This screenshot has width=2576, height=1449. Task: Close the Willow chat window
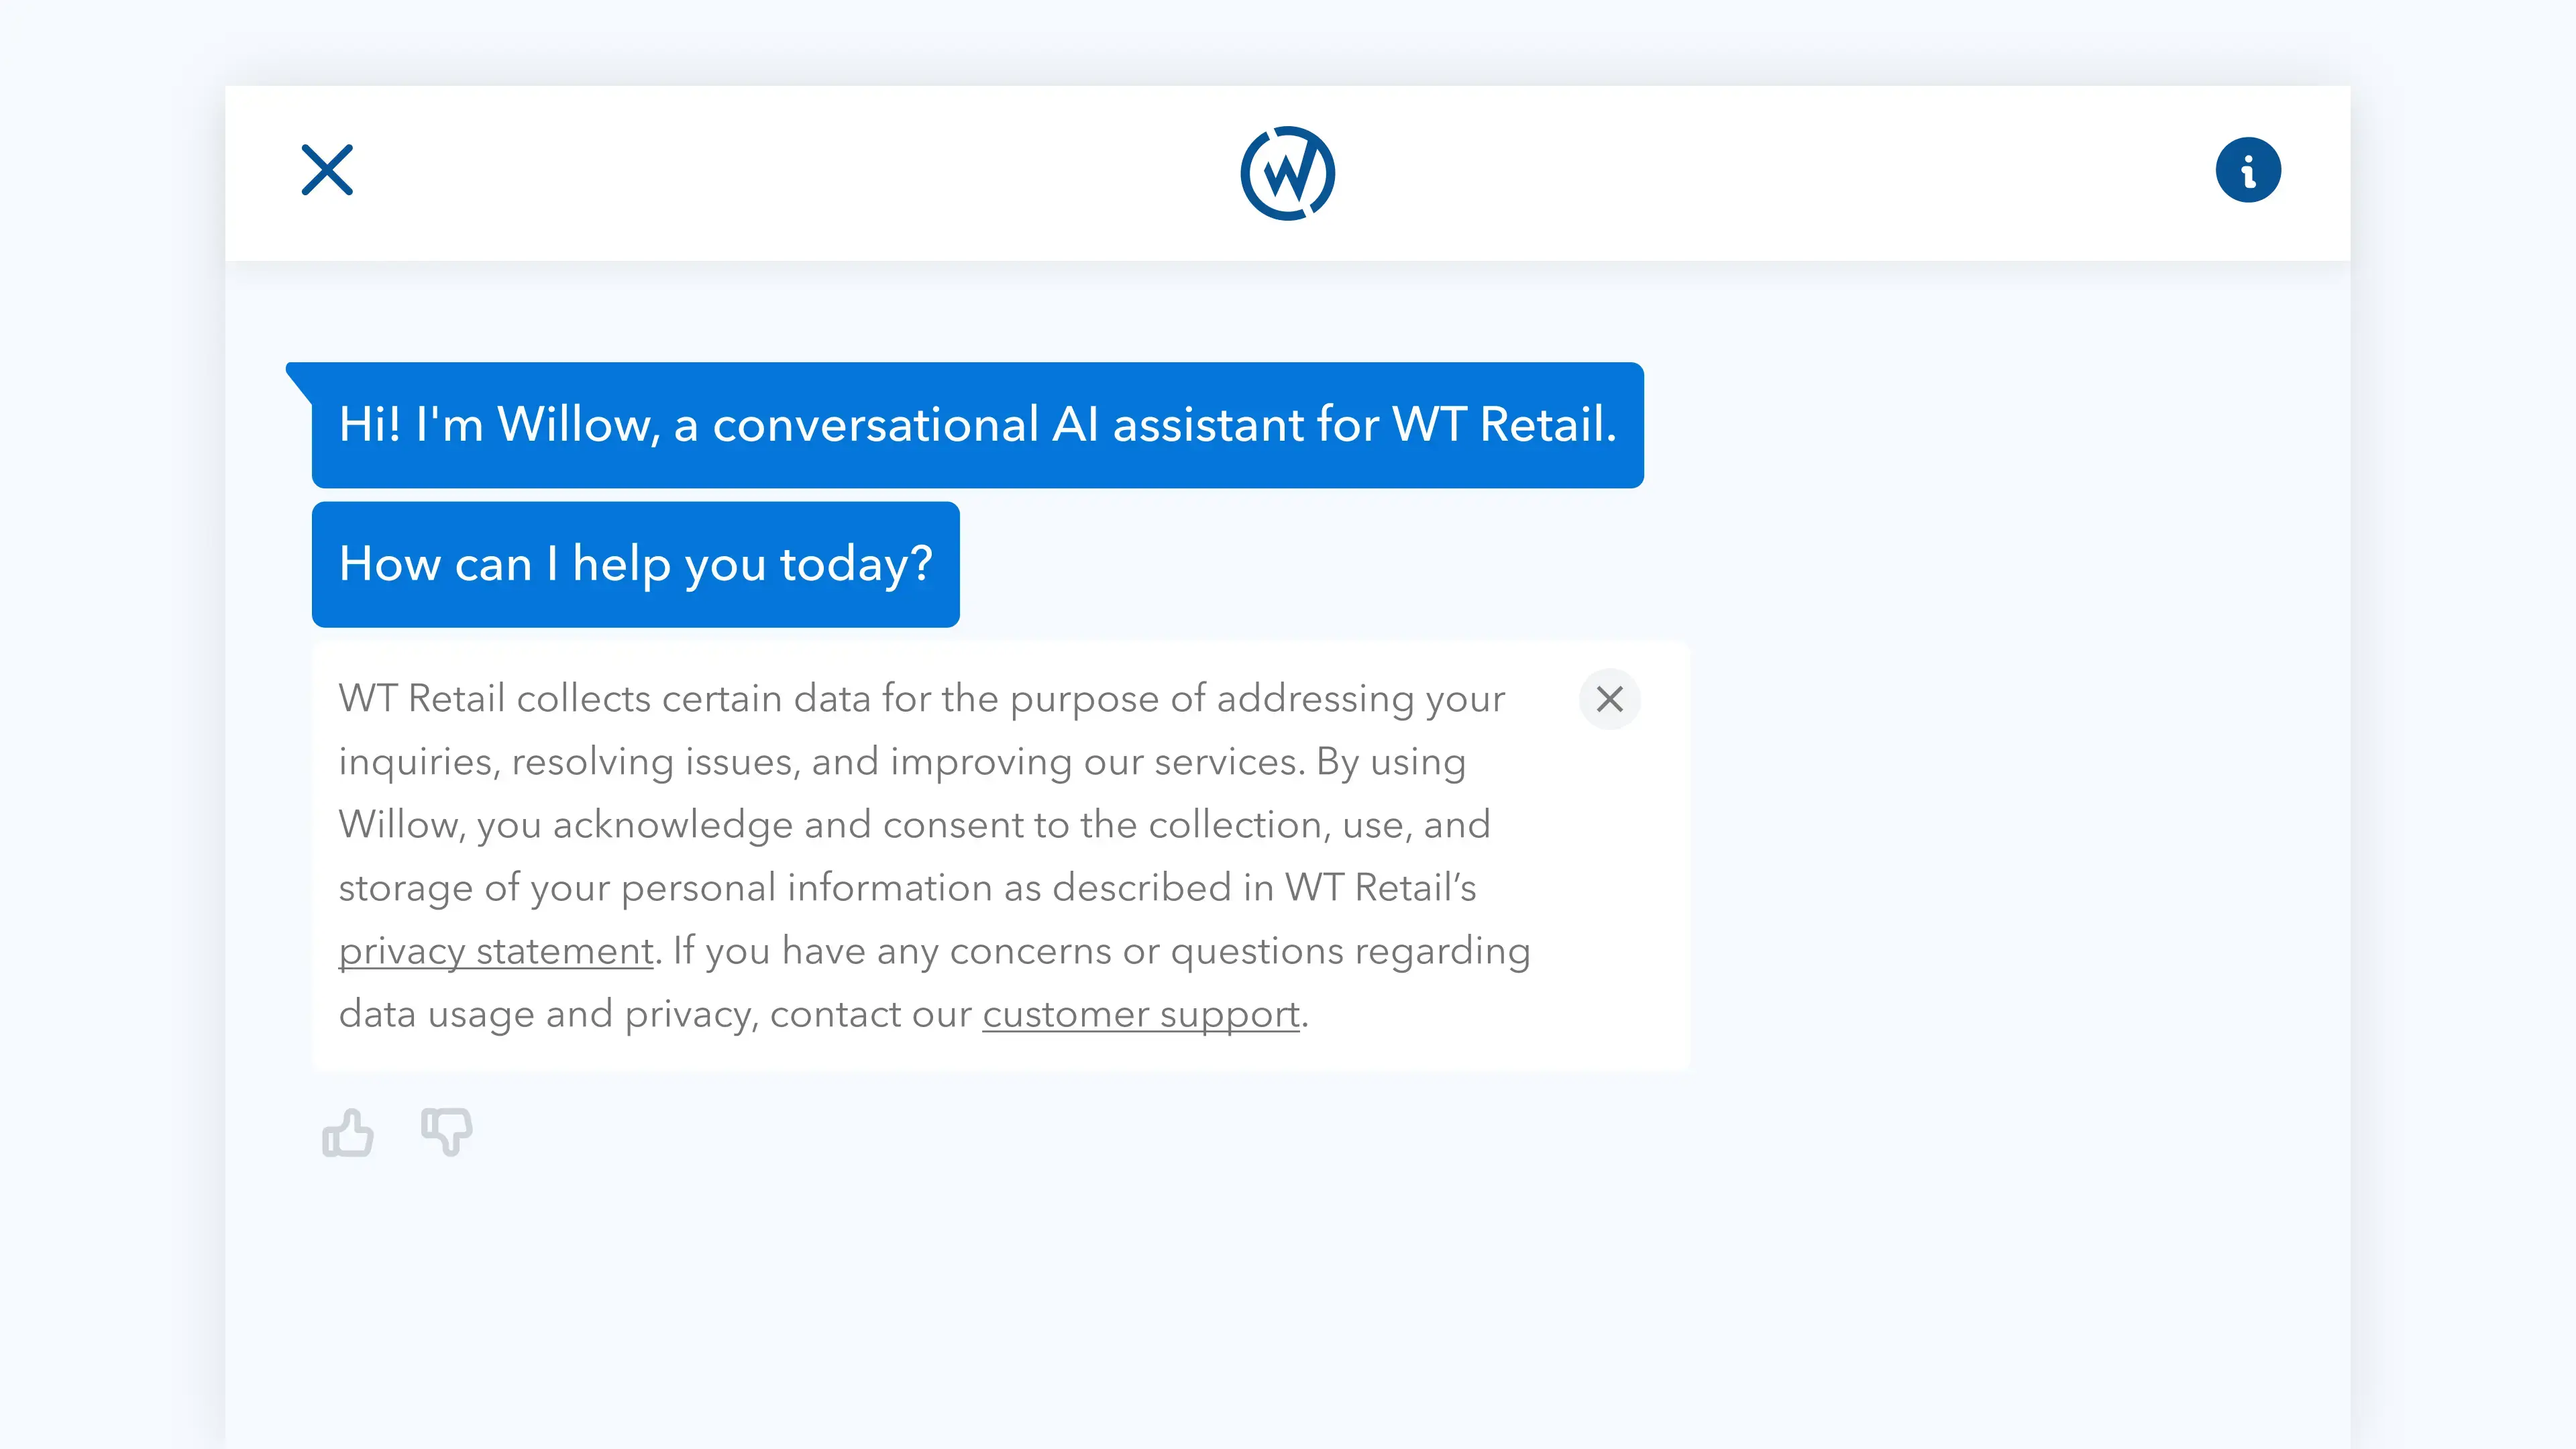tap(327, 170)
